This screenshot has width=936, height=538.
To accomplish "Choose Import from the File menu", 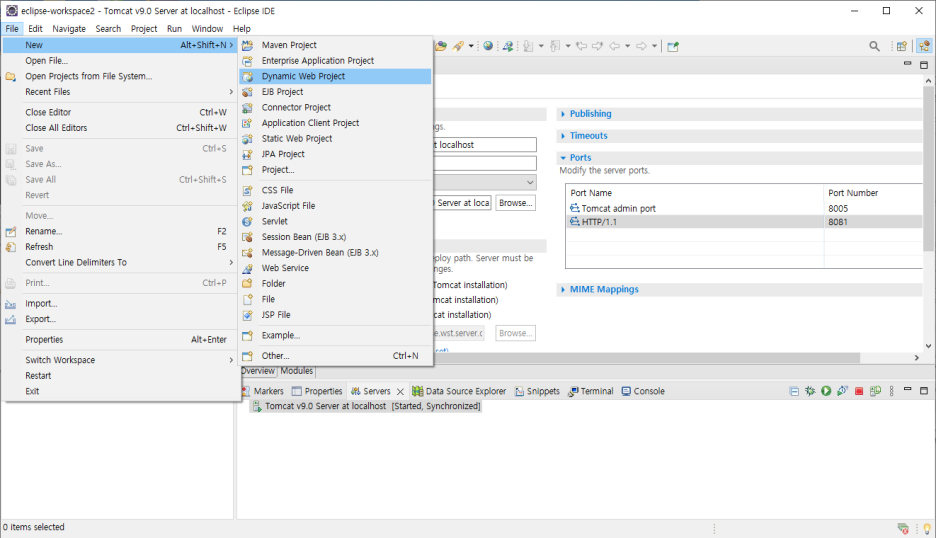I will coord(119,303).
